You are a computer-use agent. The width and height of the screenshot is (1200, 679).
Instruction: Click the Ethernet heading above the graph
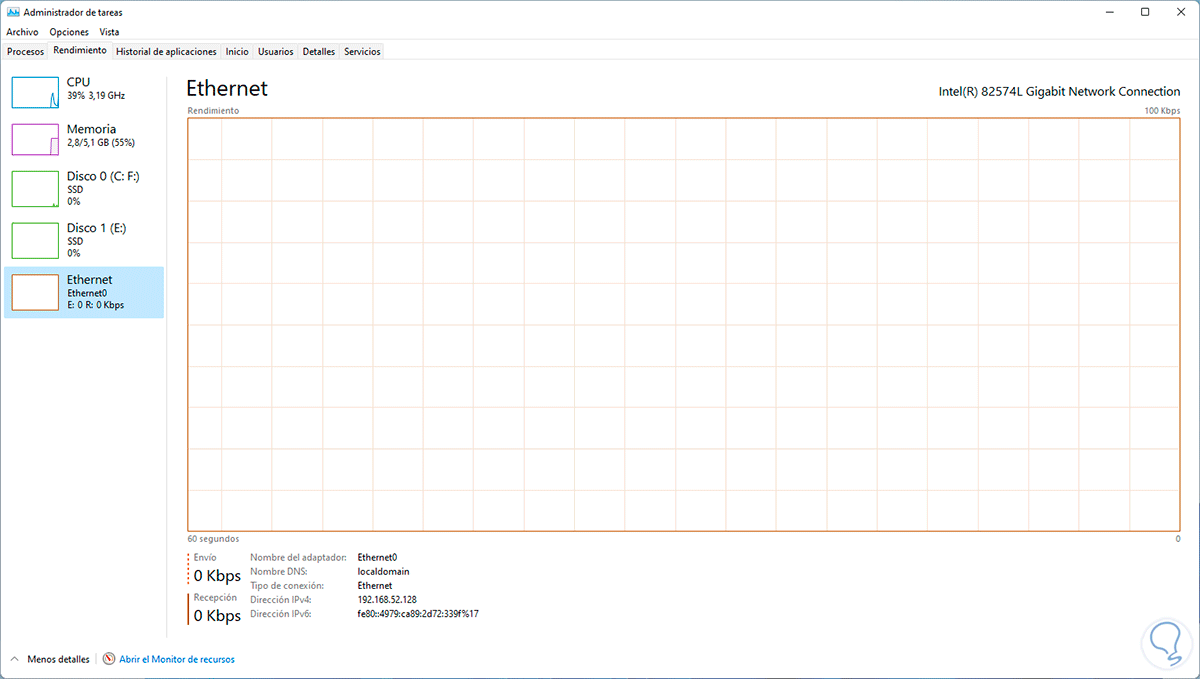tap(227, 89)
